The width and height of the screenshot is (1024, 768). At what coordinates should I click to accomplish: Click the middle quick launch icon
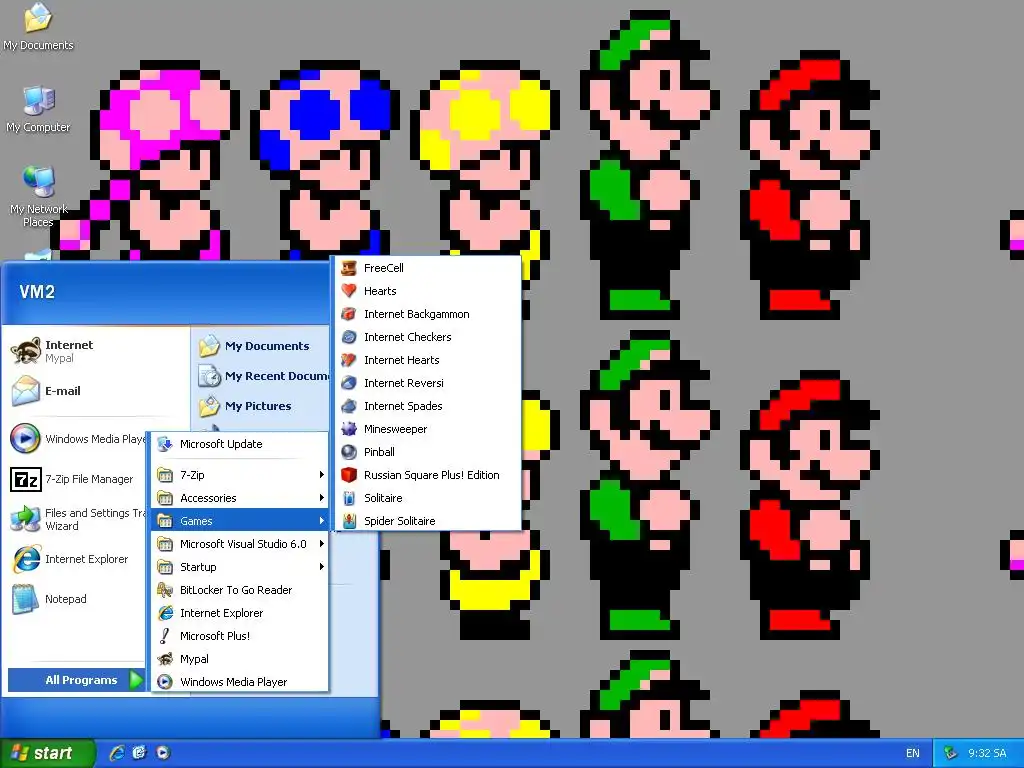coord(140,753)
